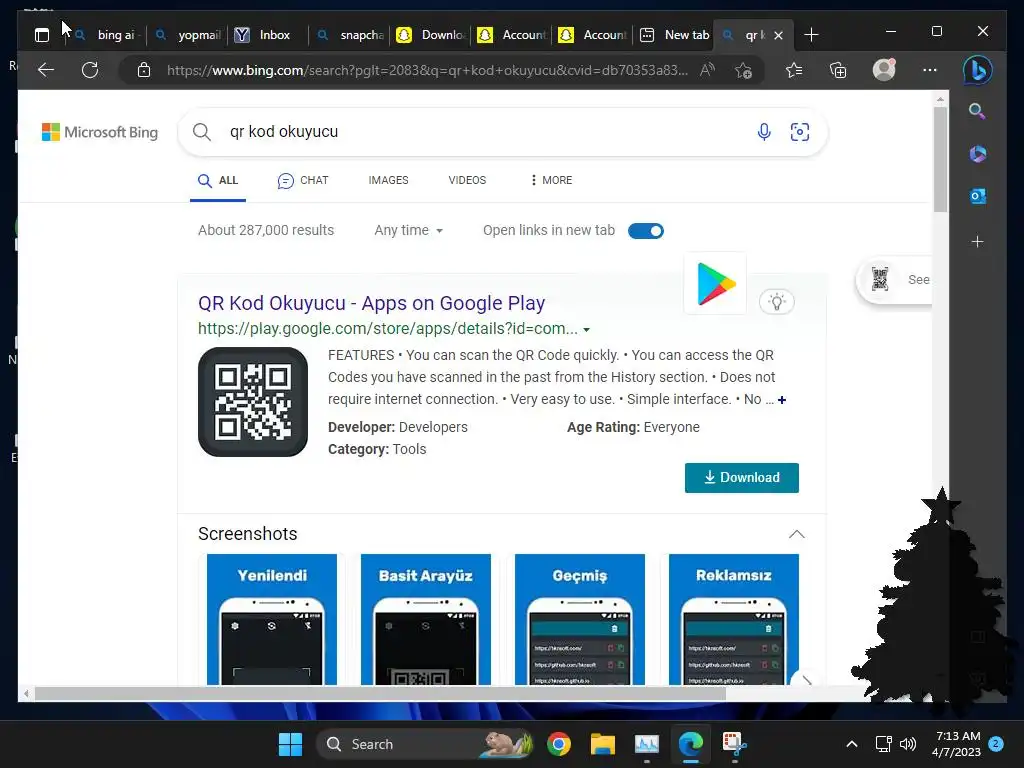Click the taskbar Search box

424,744
